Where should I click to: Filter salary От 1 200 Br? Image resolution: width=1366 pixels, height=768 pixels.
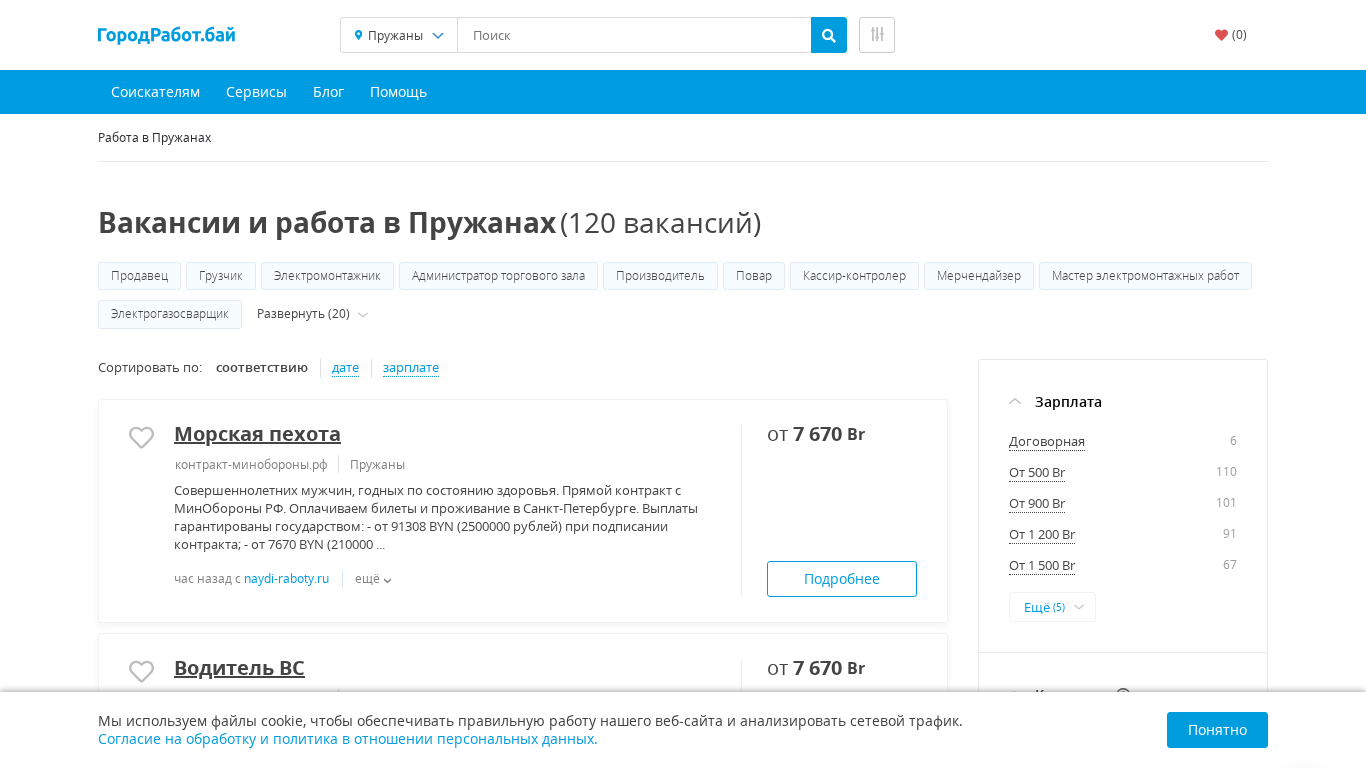click(x=1042, y=535)
